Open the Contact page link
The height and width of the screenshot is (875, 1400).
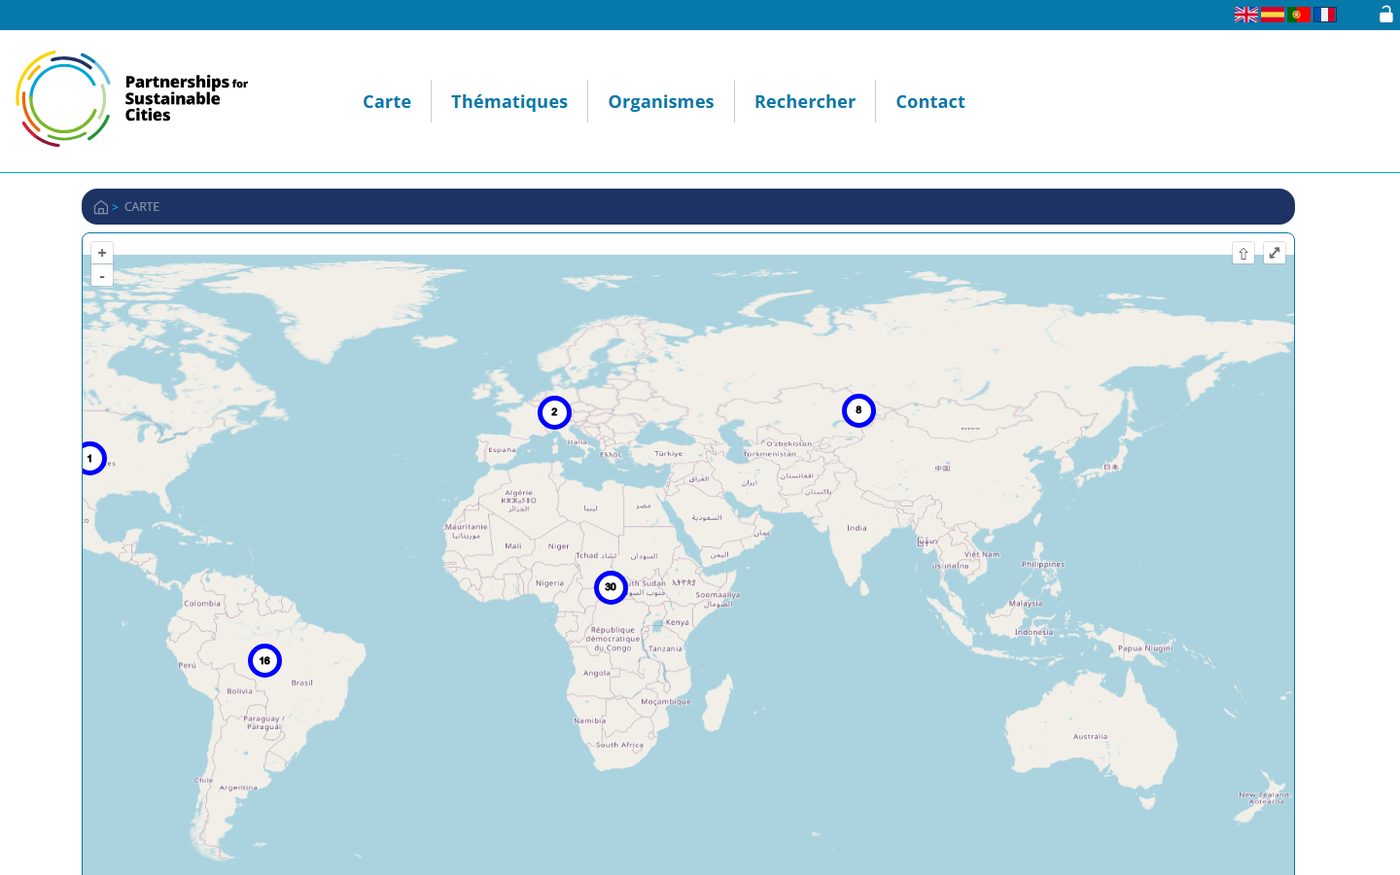click(930, 102)
